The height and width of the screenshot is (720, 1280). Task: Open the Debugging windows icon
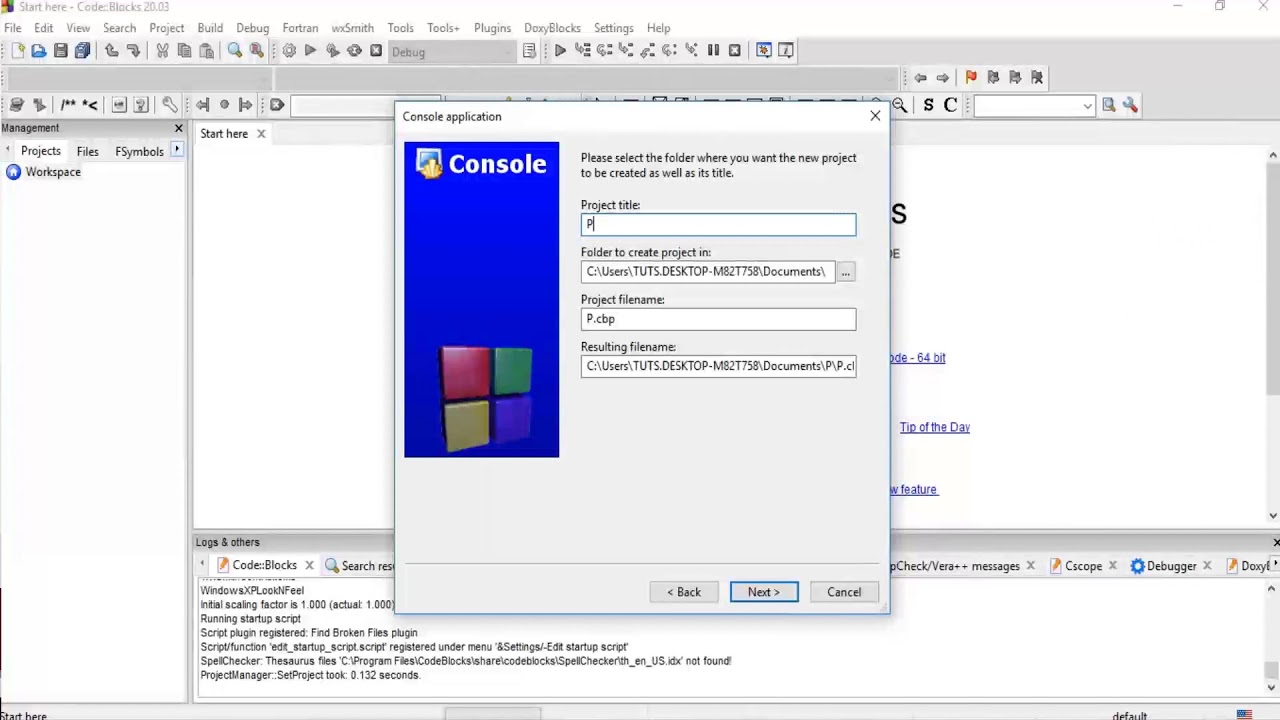pos(764,51)
